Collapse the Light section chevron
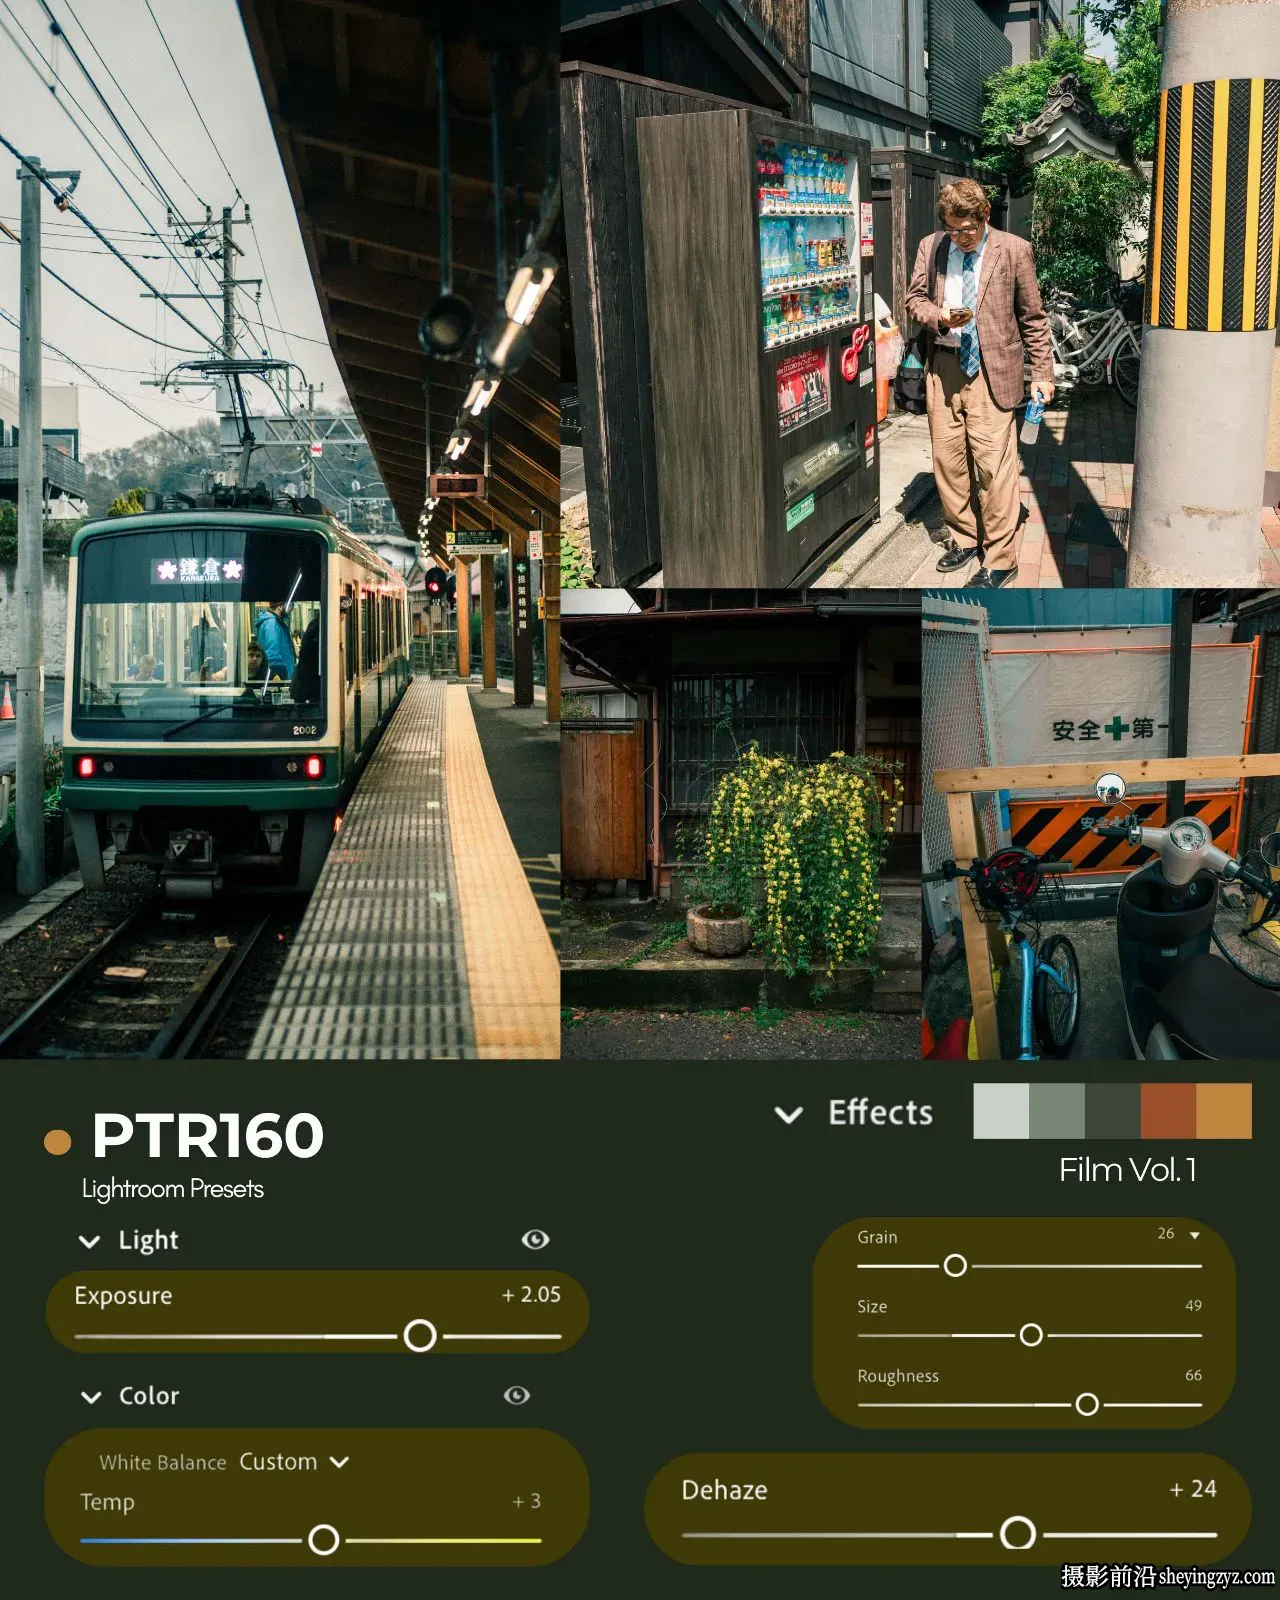 [x=90, y=1241]
